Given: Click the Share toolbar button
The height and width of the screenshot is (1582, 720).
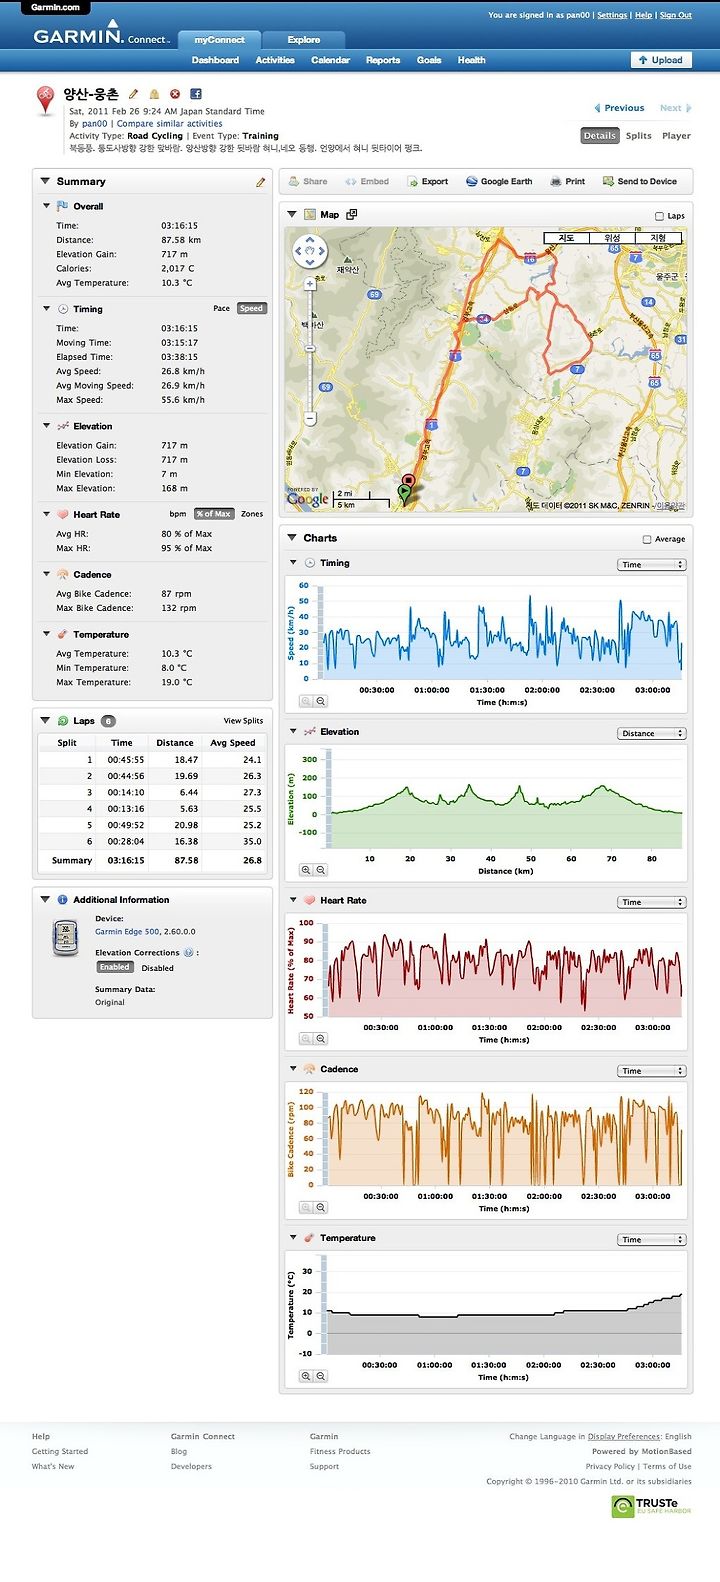Looking at the screenshot, I should click(308, 182).
